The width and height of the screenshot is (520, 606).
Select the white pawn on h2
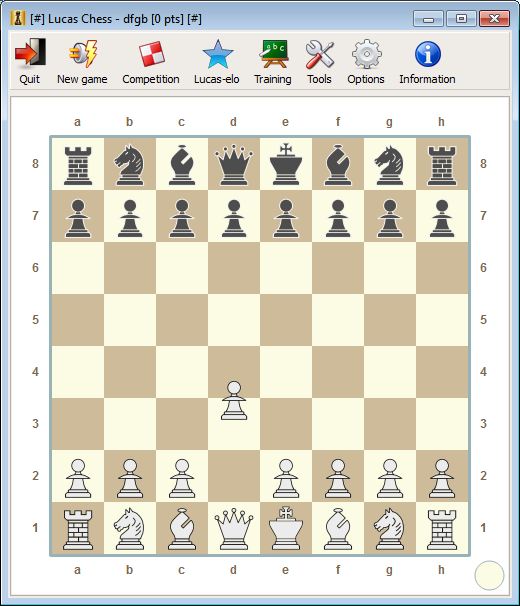tap(442, 478)
